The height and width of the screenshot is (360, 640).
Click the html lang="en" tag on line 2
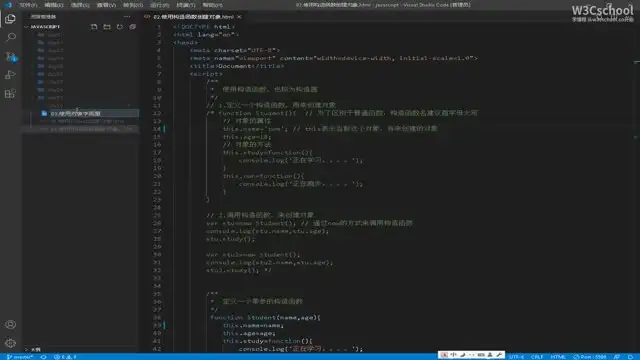[x=206, y=35]
